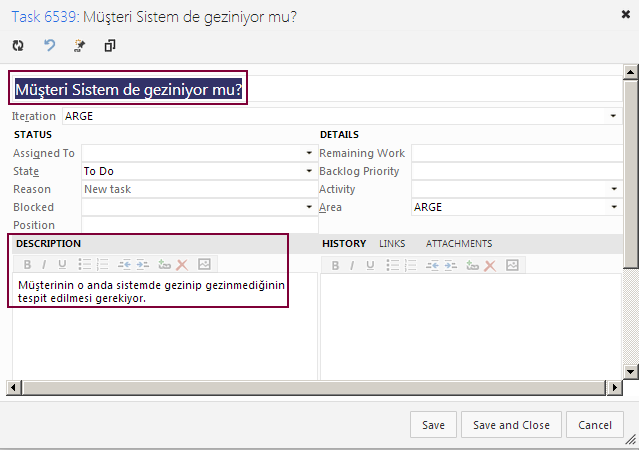Toggle Underline in the History toolbar
This screenshot has height=450, width=639.
[x=370, y=265]
